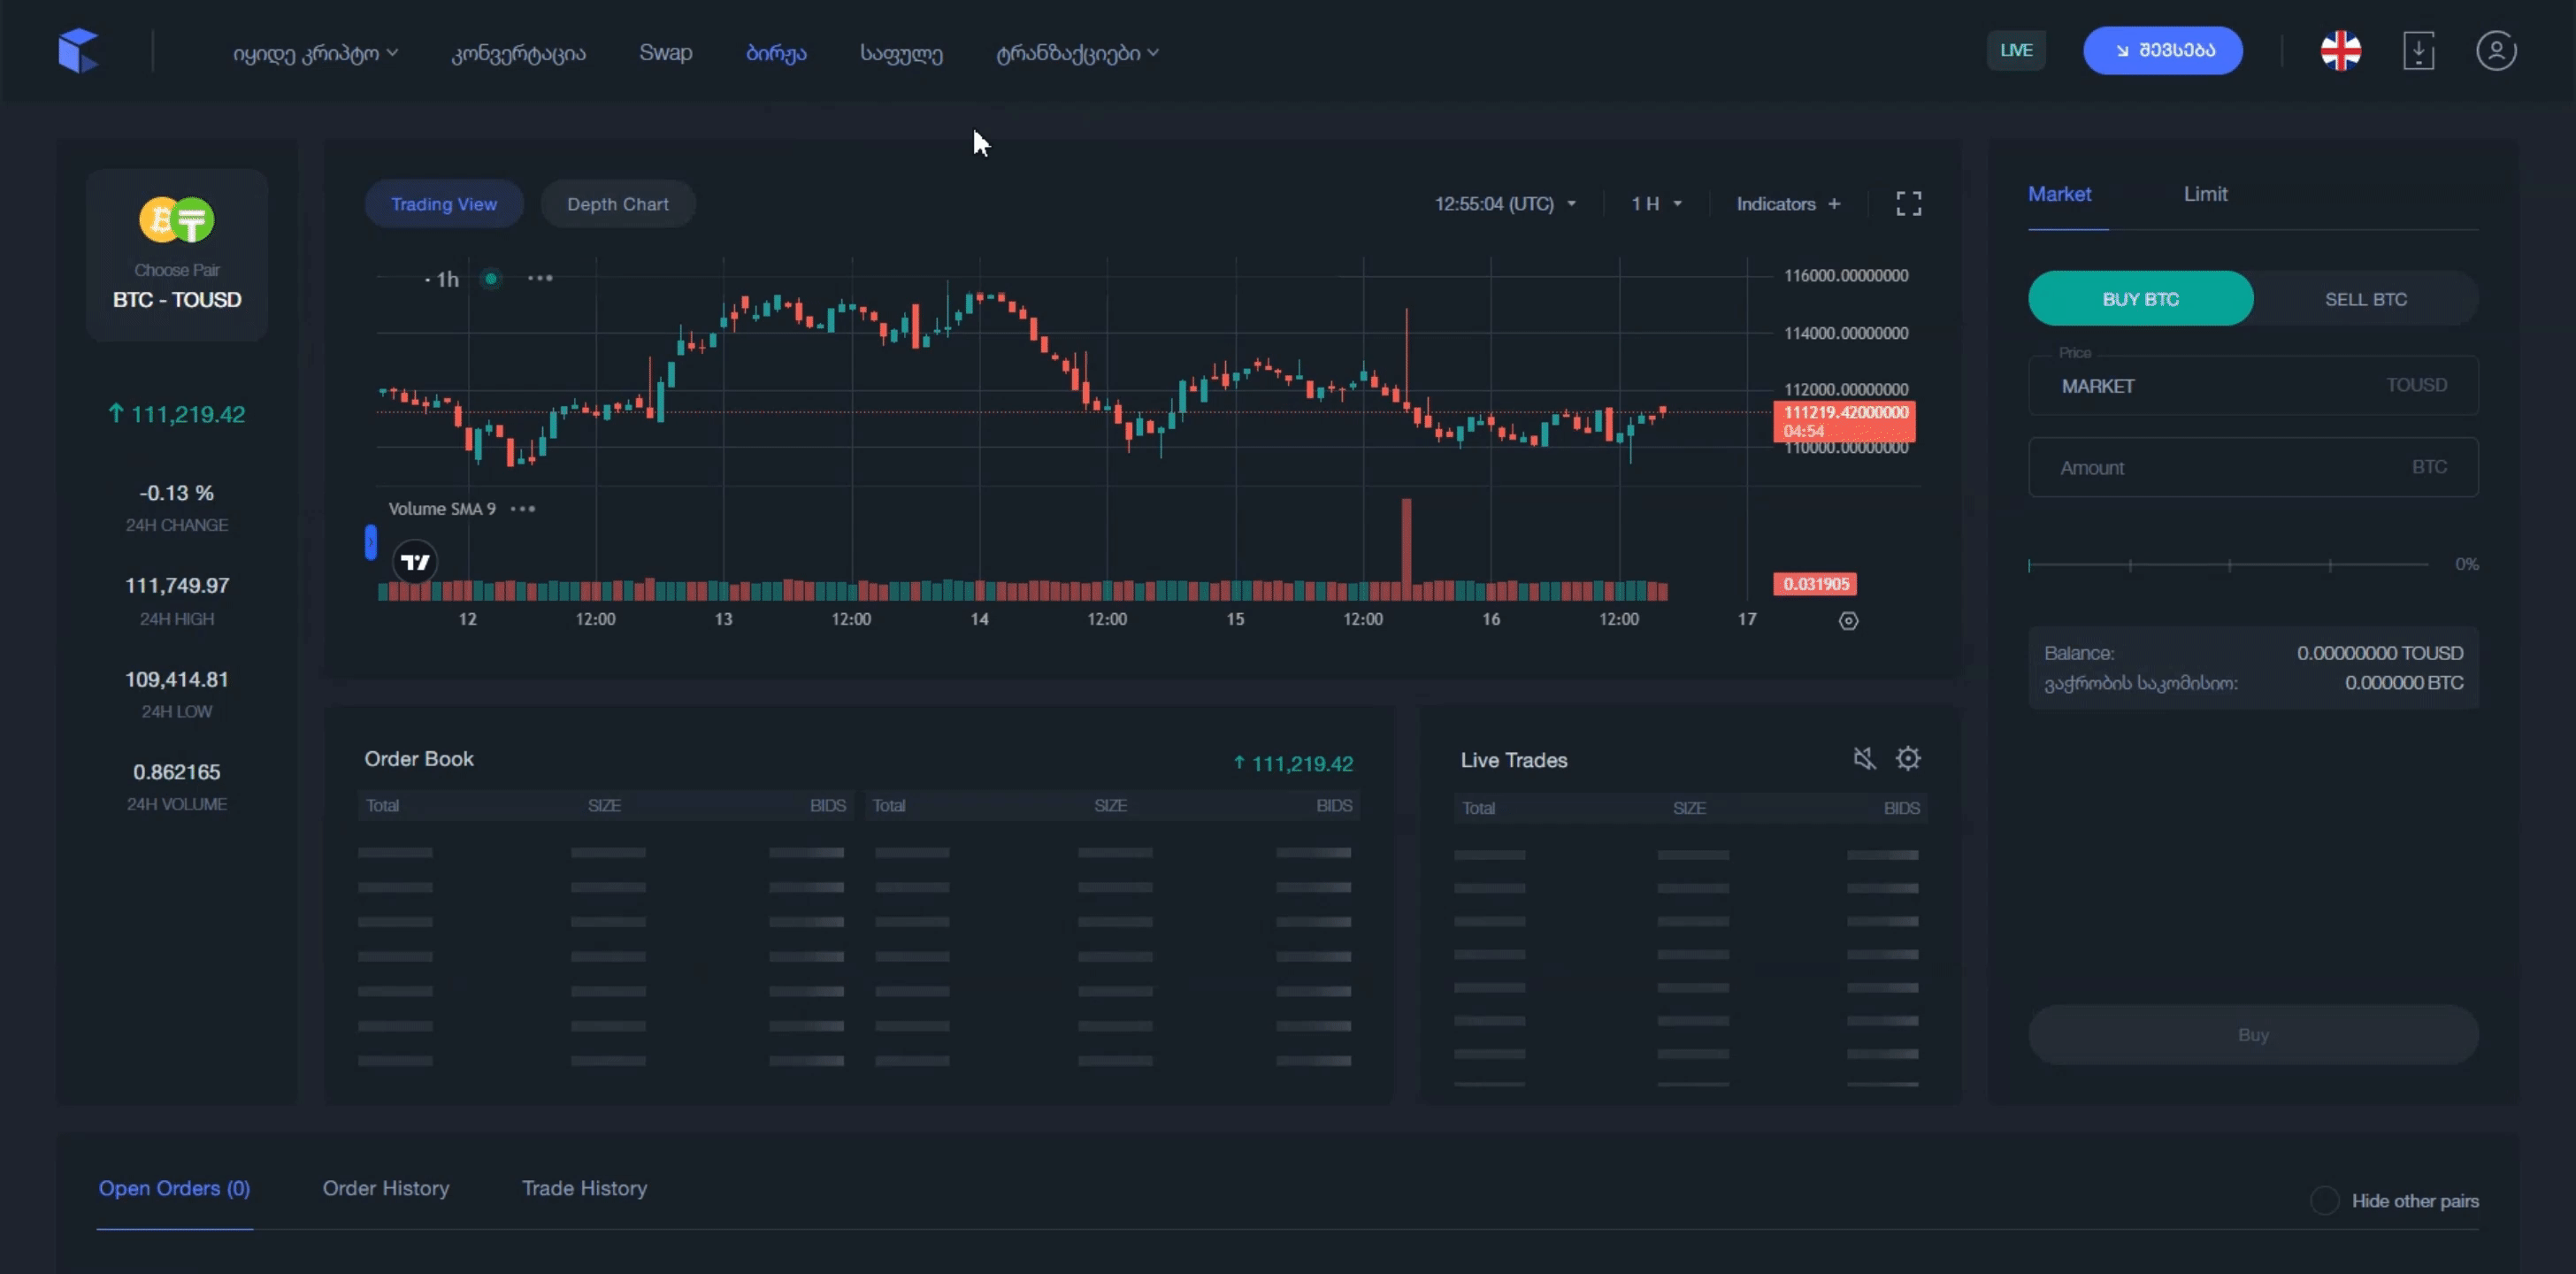Viewport: 2576px width, 1274px height.
Task: Switch to the Limit order tab
Action: pos(2205,194)
